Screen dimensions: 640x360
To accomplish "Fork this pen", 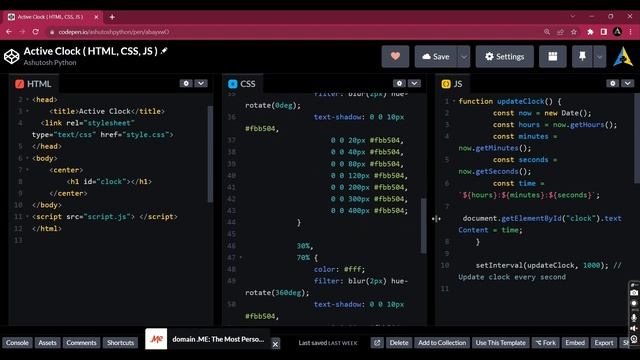I will click(x=546, y=342).
